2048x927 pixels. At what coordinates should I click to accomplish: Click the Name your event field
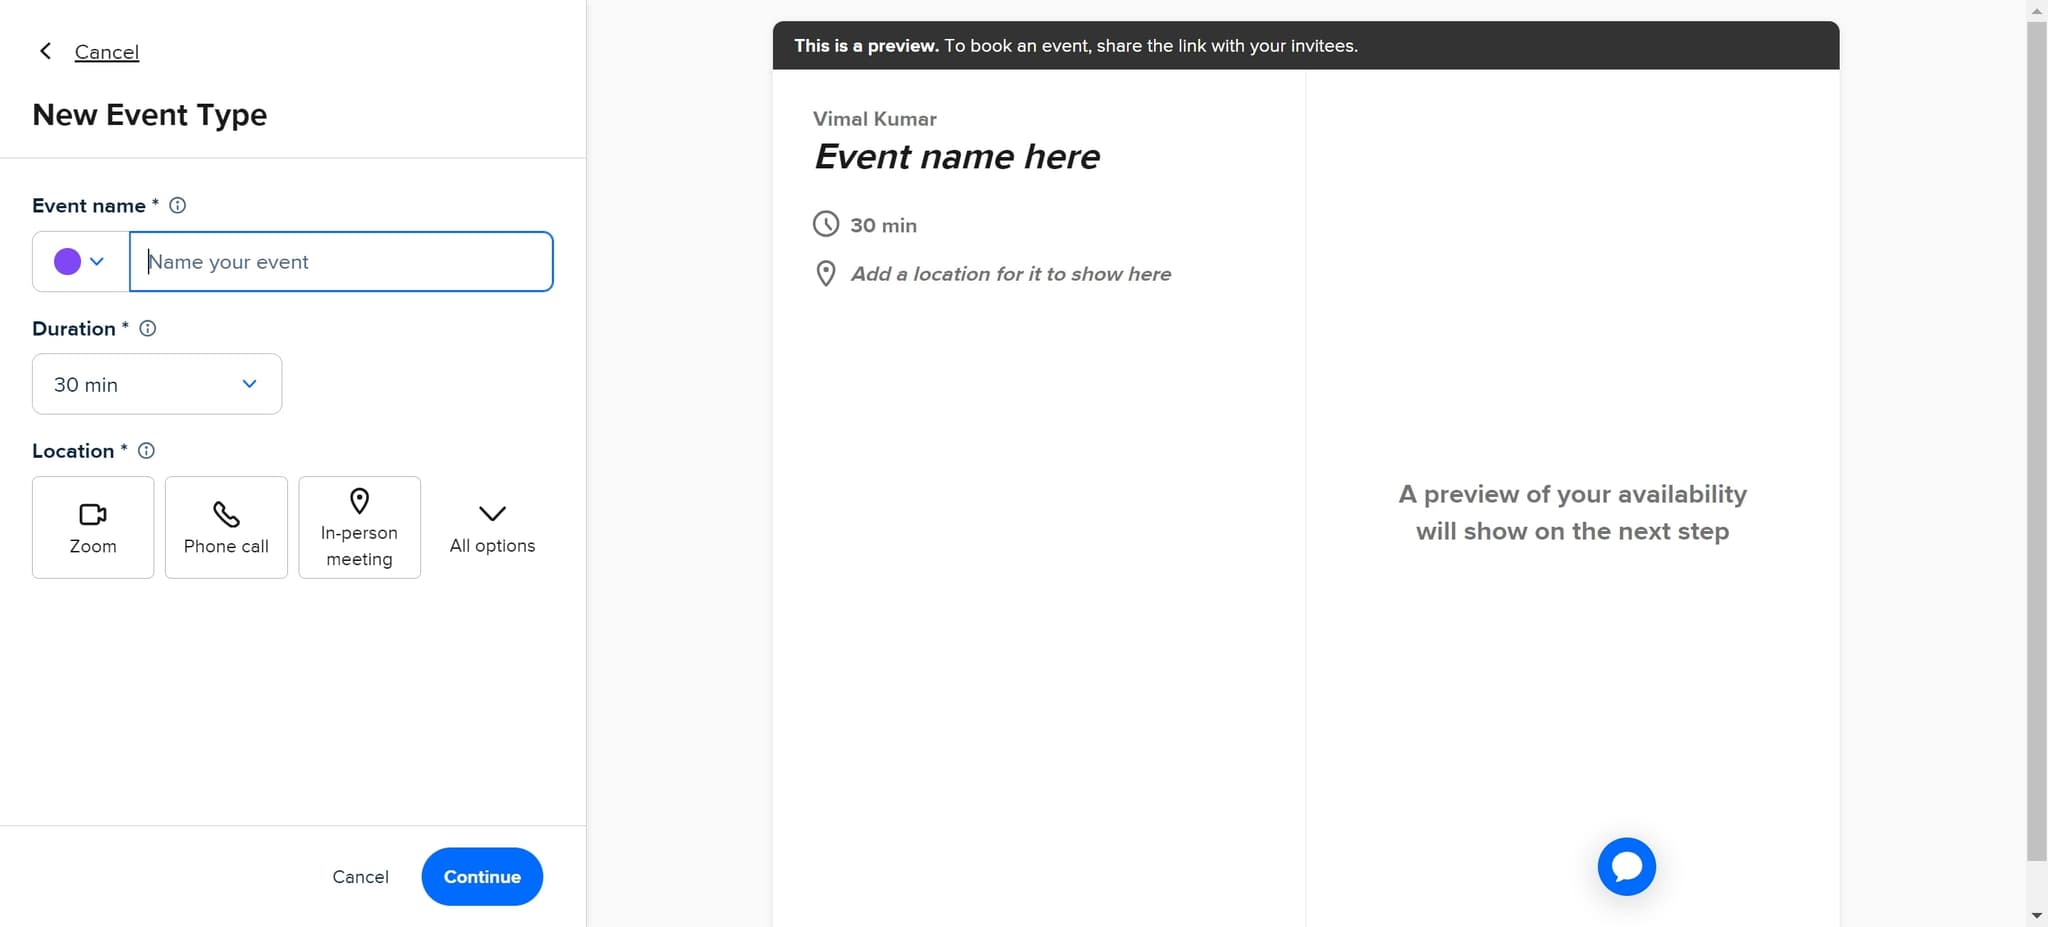[x=340, y=261]
